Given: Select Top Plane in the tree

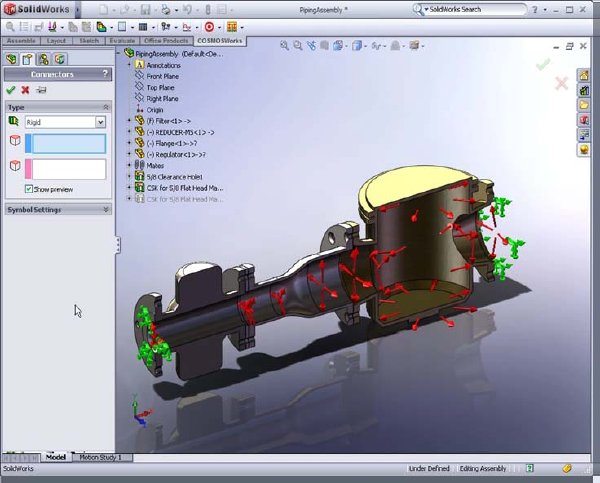Looking at the screenshot, I should pos(160,87).
